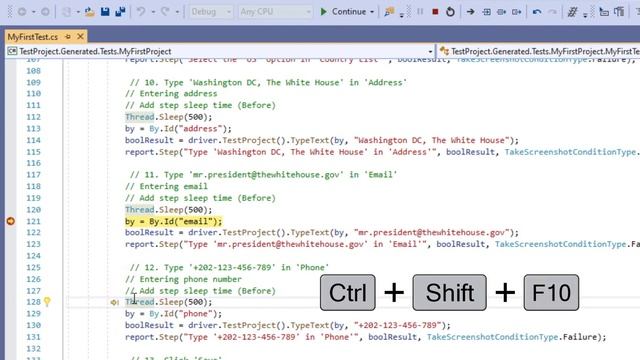Click '// Add step sleep time (Before)' on line 111
This screenshot has width=640, height=360.
tap(200, 105)
